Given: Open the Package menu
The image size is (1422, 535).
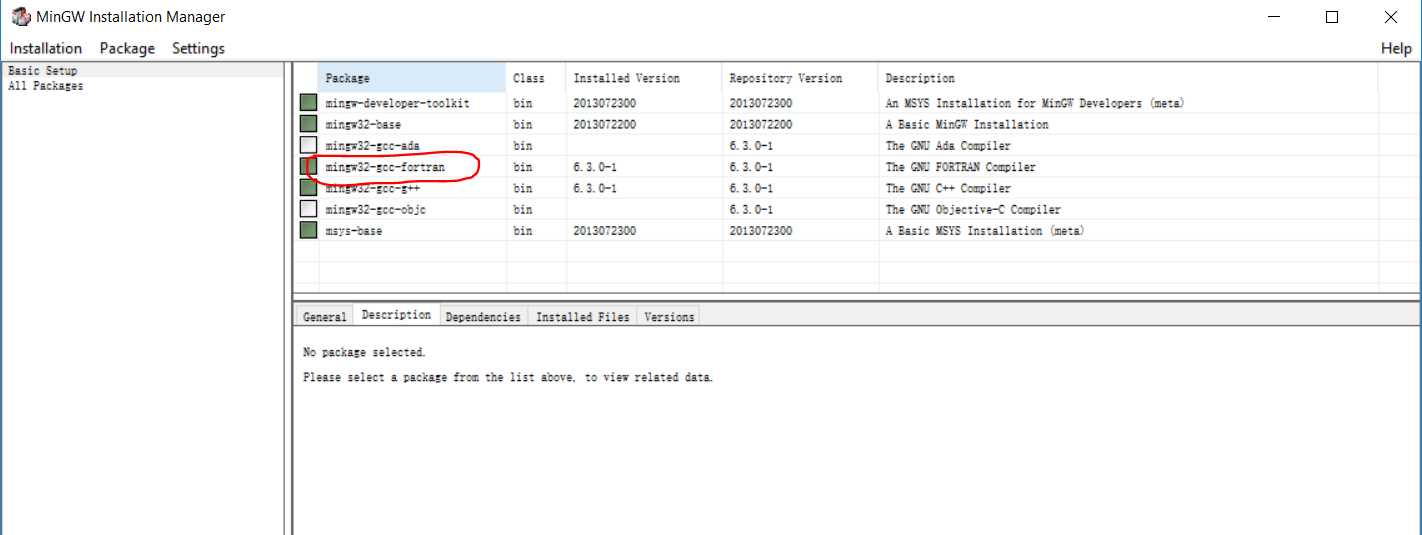Looking at the screenshot, I should (127, 48).
